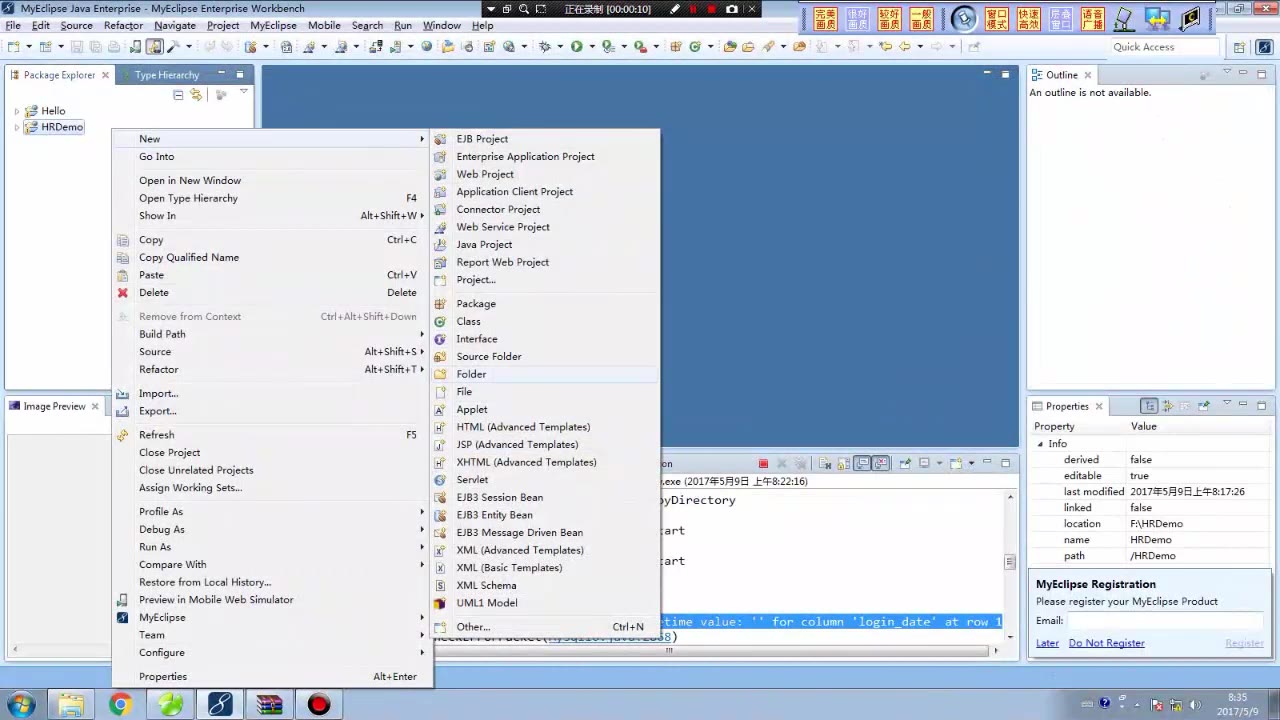The width and height of the screenshot is (1280, 720).
Task: Open Run toolbar button dropdown arrow
Action: (592, 46)
